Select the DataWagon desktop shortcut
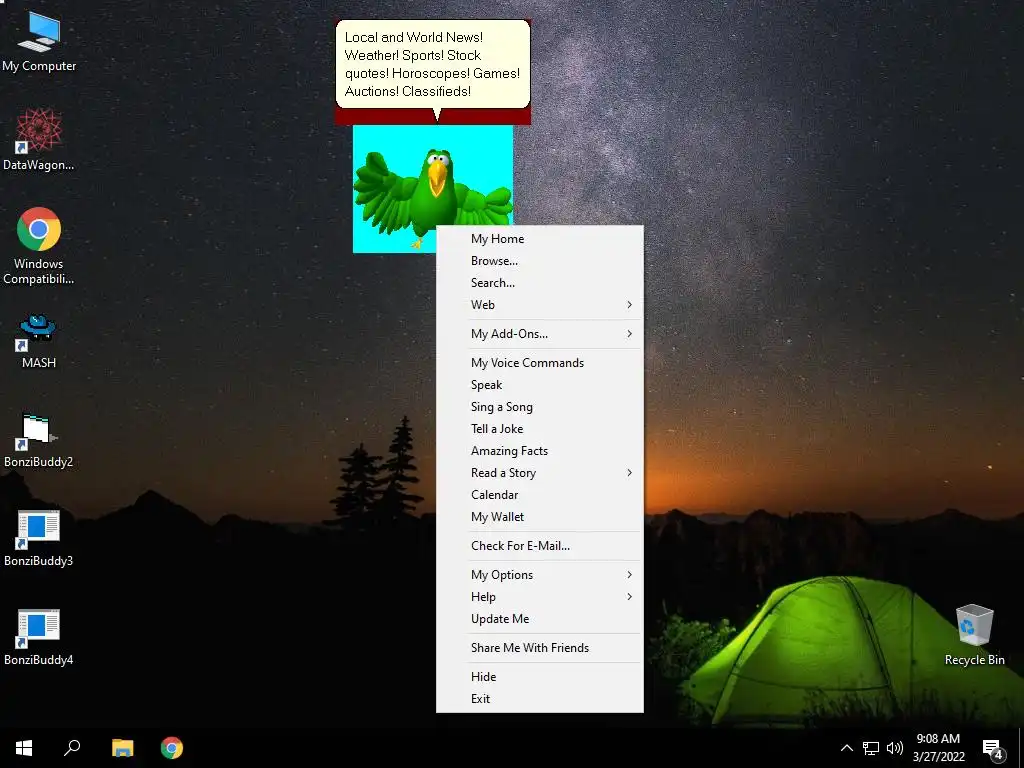This screenshot has width=1024, height=768. 39,140
